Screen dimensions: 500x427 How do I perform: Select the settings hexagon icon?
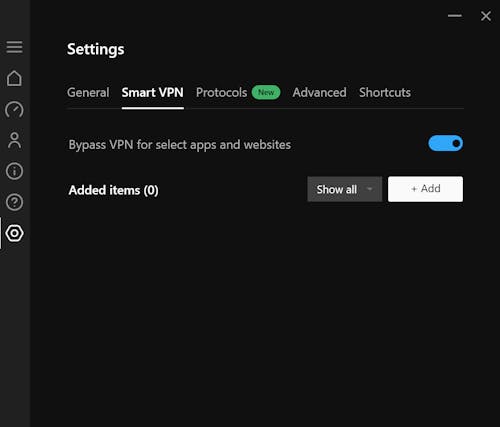pos(14,233)
